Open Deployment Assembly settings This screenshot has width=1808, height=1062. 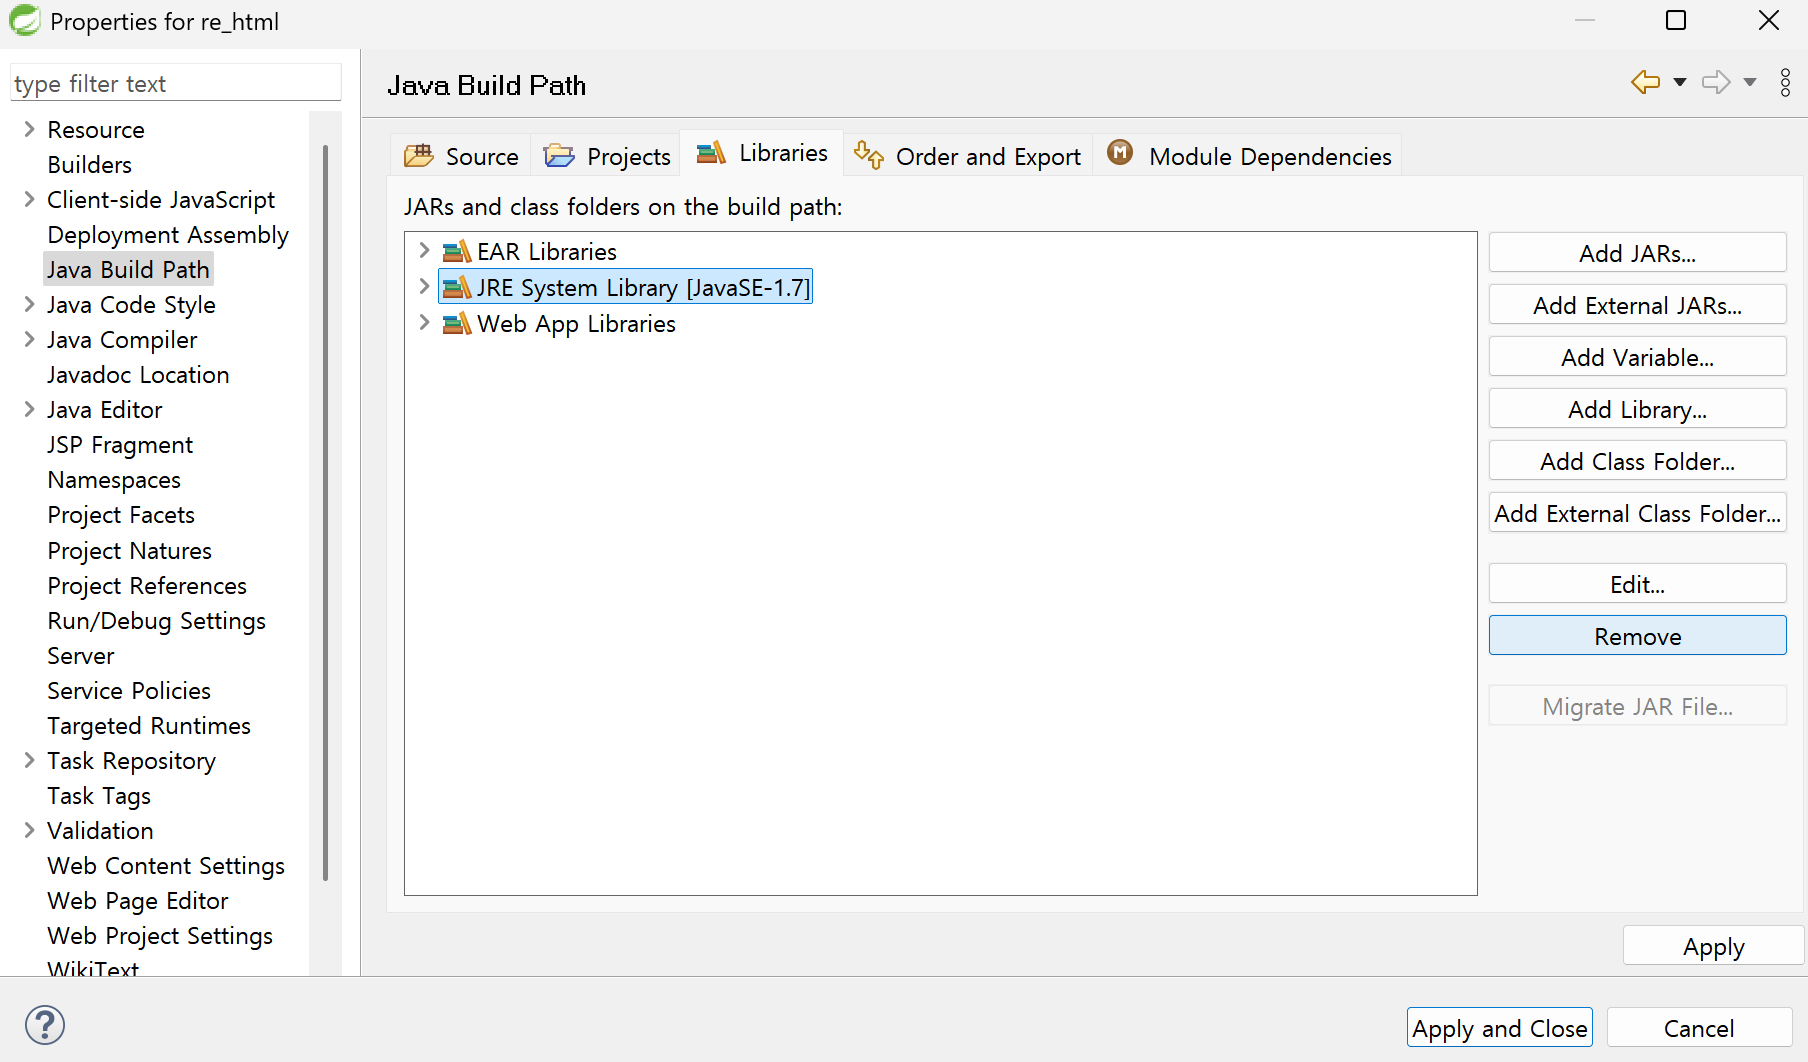tap(168, 234)
